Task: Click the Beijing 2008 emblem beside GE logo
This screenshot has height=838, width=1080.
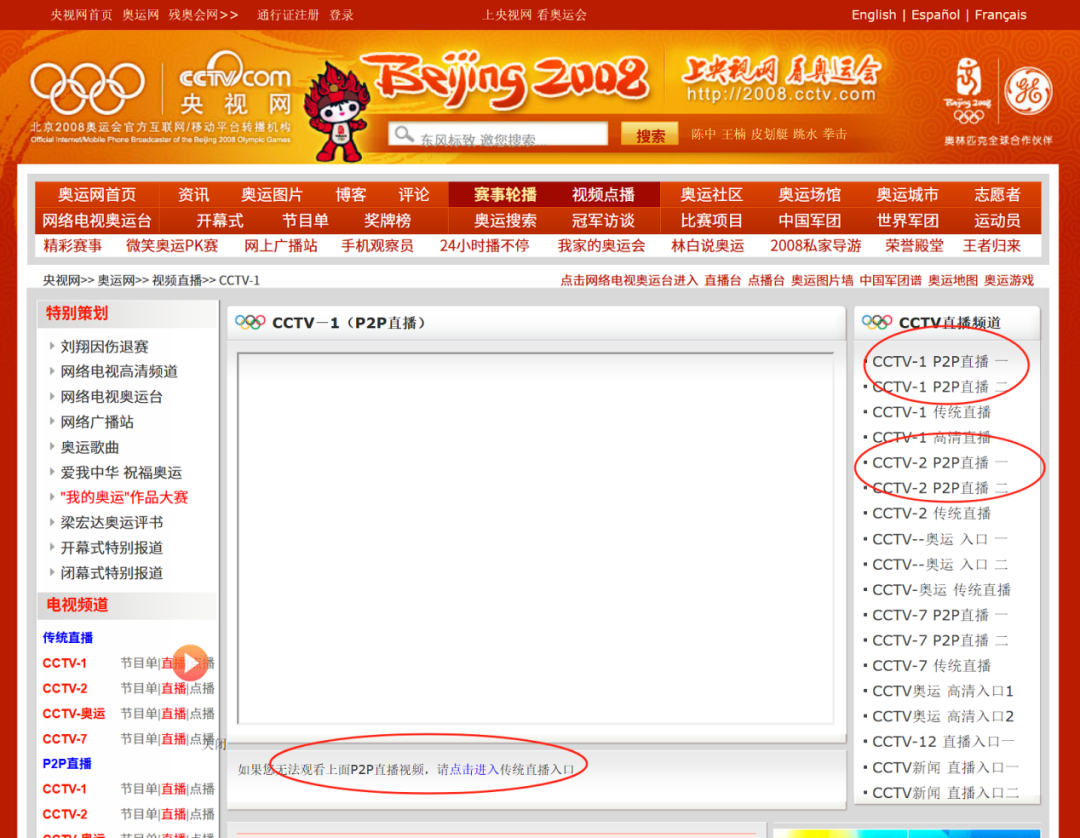Action: pyautogui.click(x=968, y=91)
